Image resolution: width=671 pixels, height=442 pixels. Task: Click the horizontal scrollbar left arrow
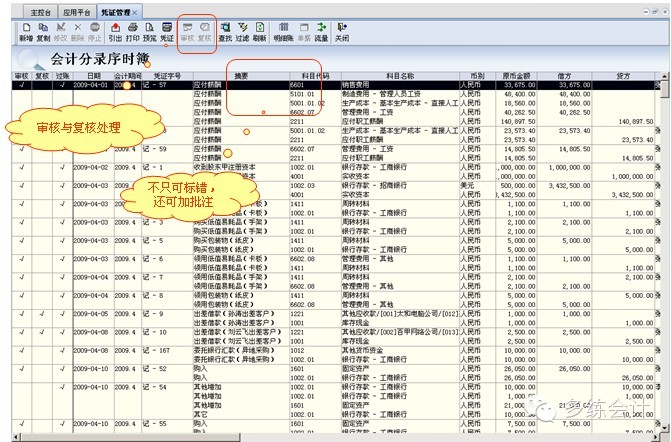(x=16, y=437)
